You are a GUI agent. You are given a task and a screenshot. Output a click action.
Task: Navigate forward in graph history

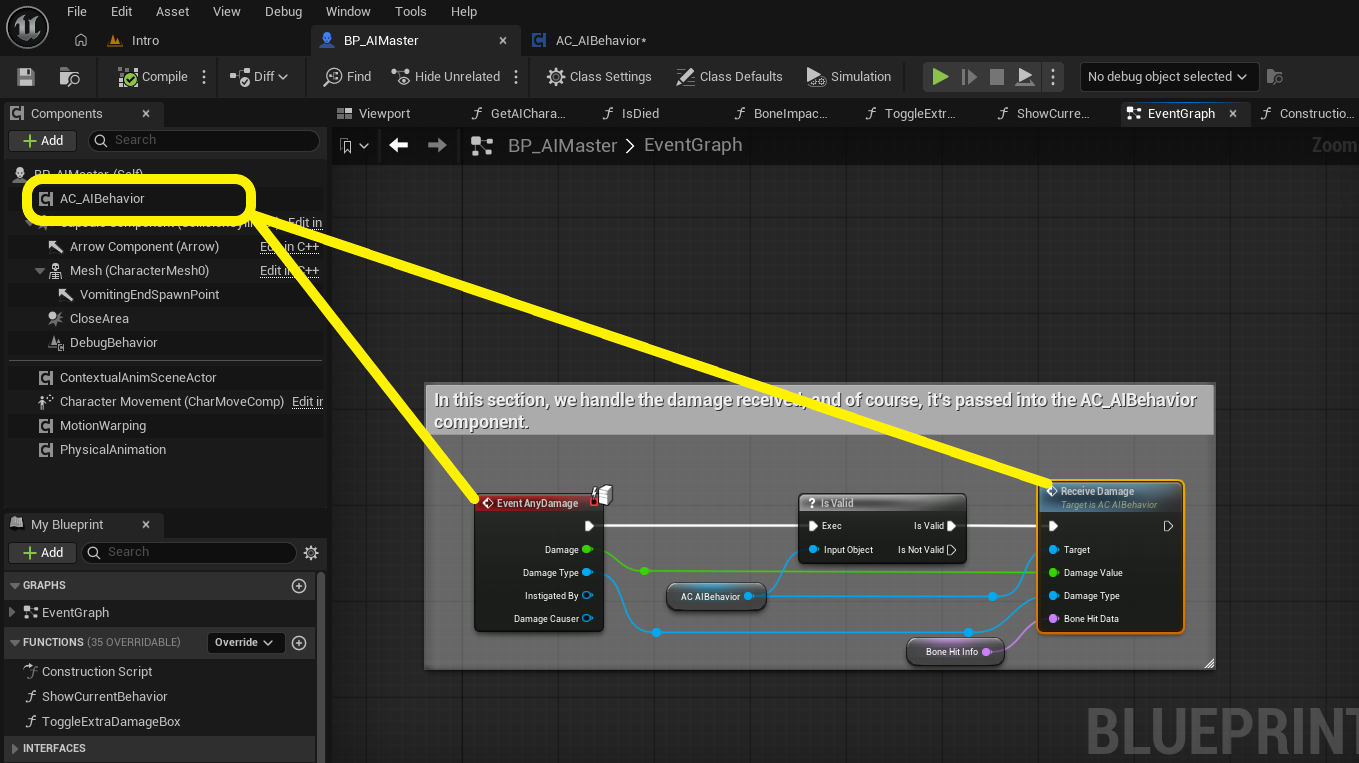tap(437, 146)
